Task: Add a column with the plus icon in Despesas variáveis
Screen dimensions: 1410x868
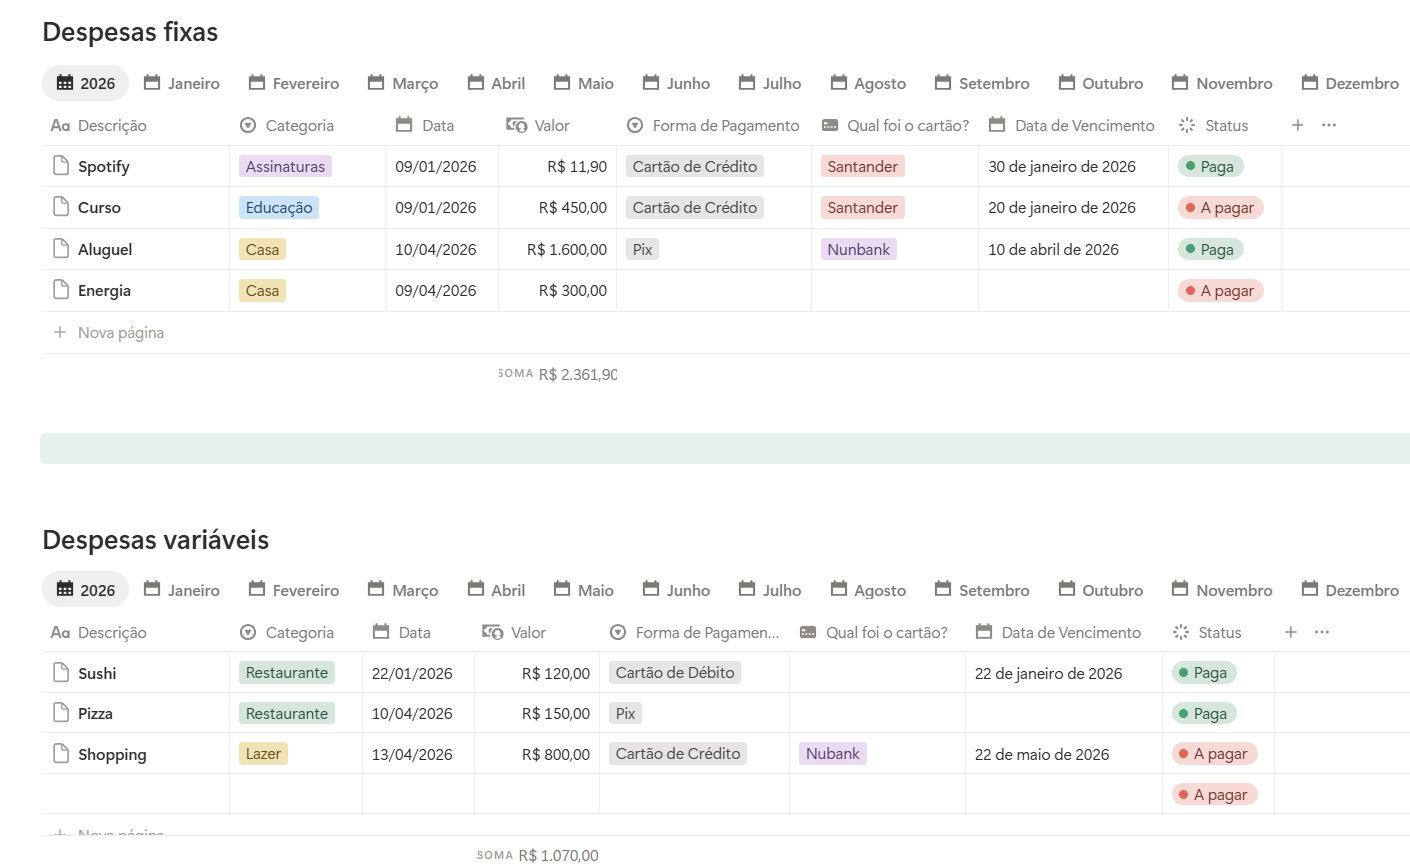Action: 1291,632
